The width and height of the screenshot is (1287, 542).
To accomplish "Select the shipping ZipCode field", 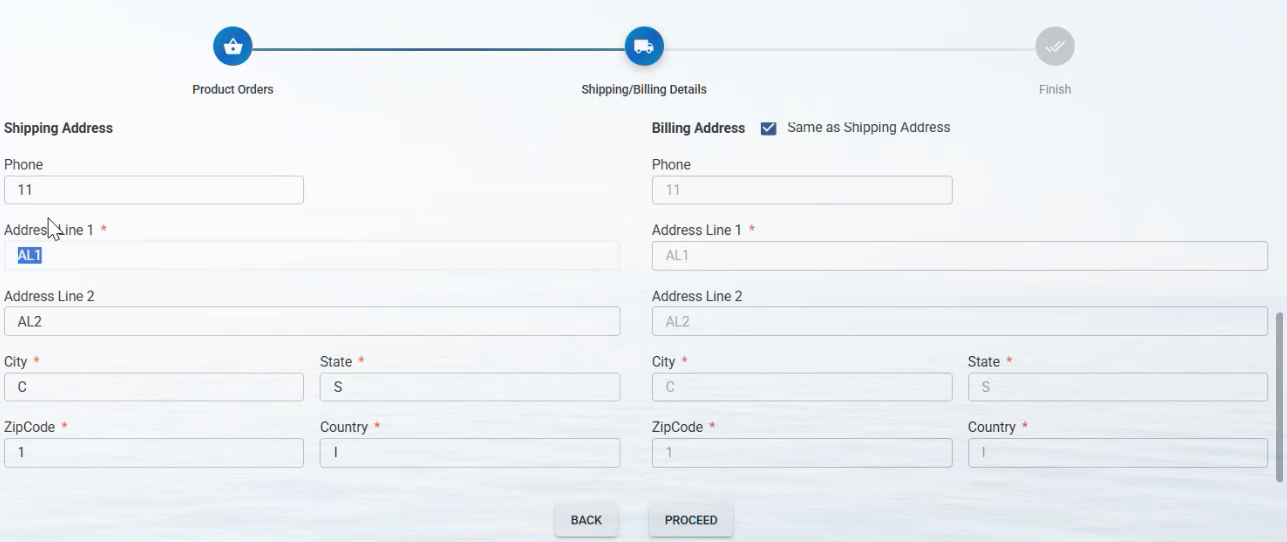I will point(154,453).
